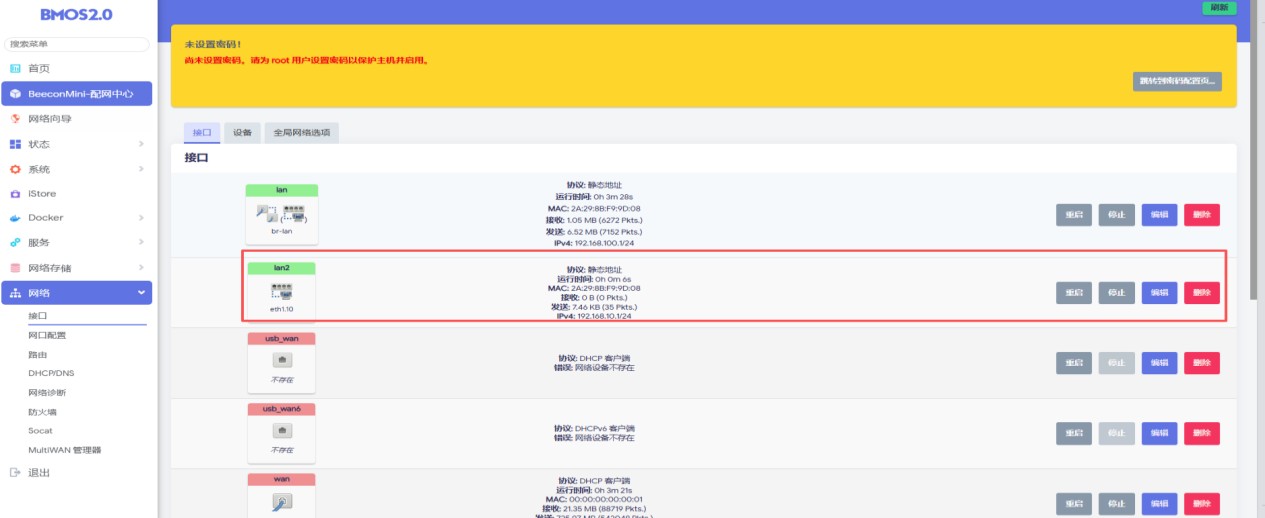Image resolution: width=1265 pixels, height=518 pixels.
Task: Open 路由 submenu item
Action: [37, 354]
